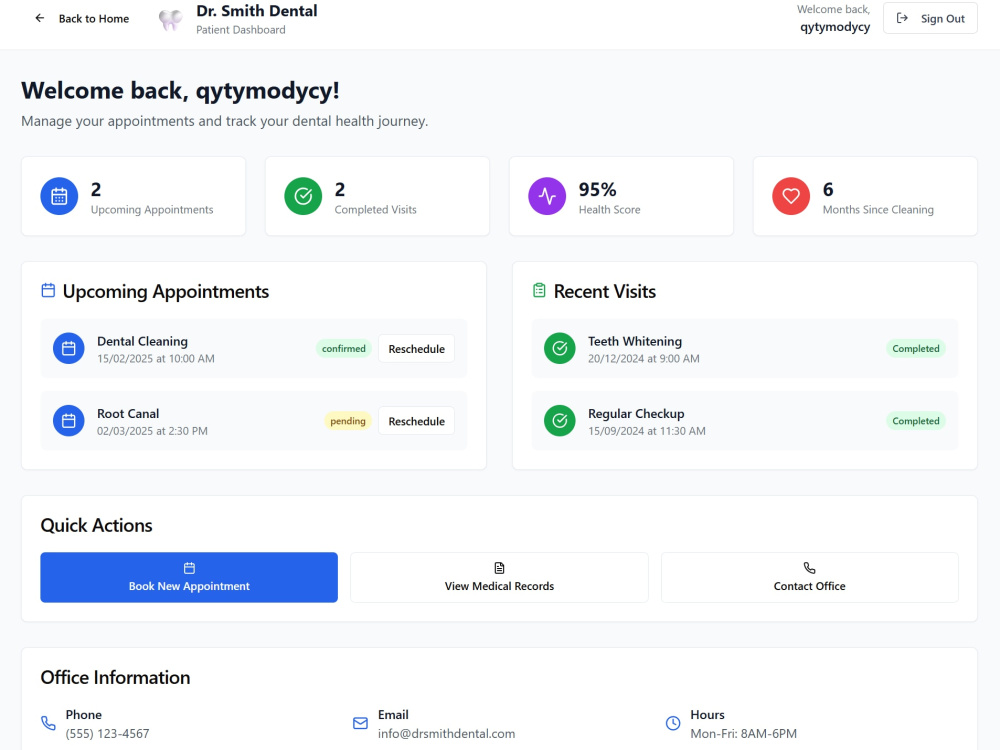The image size is (1000, 750).
Task: Click the blue calendar icon on Upcoming Appointments stat
Action: [59, 196]
